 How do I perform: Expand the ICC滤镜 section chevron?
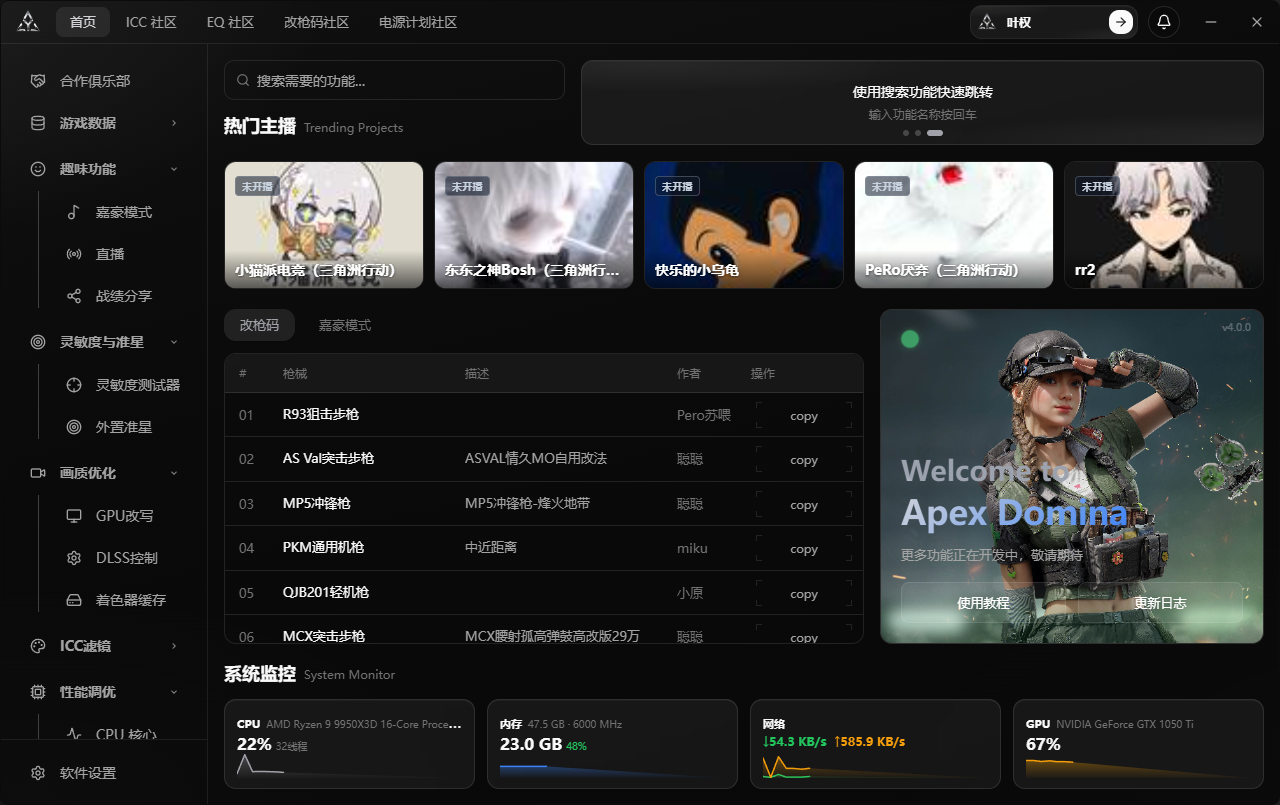point(174,646)
